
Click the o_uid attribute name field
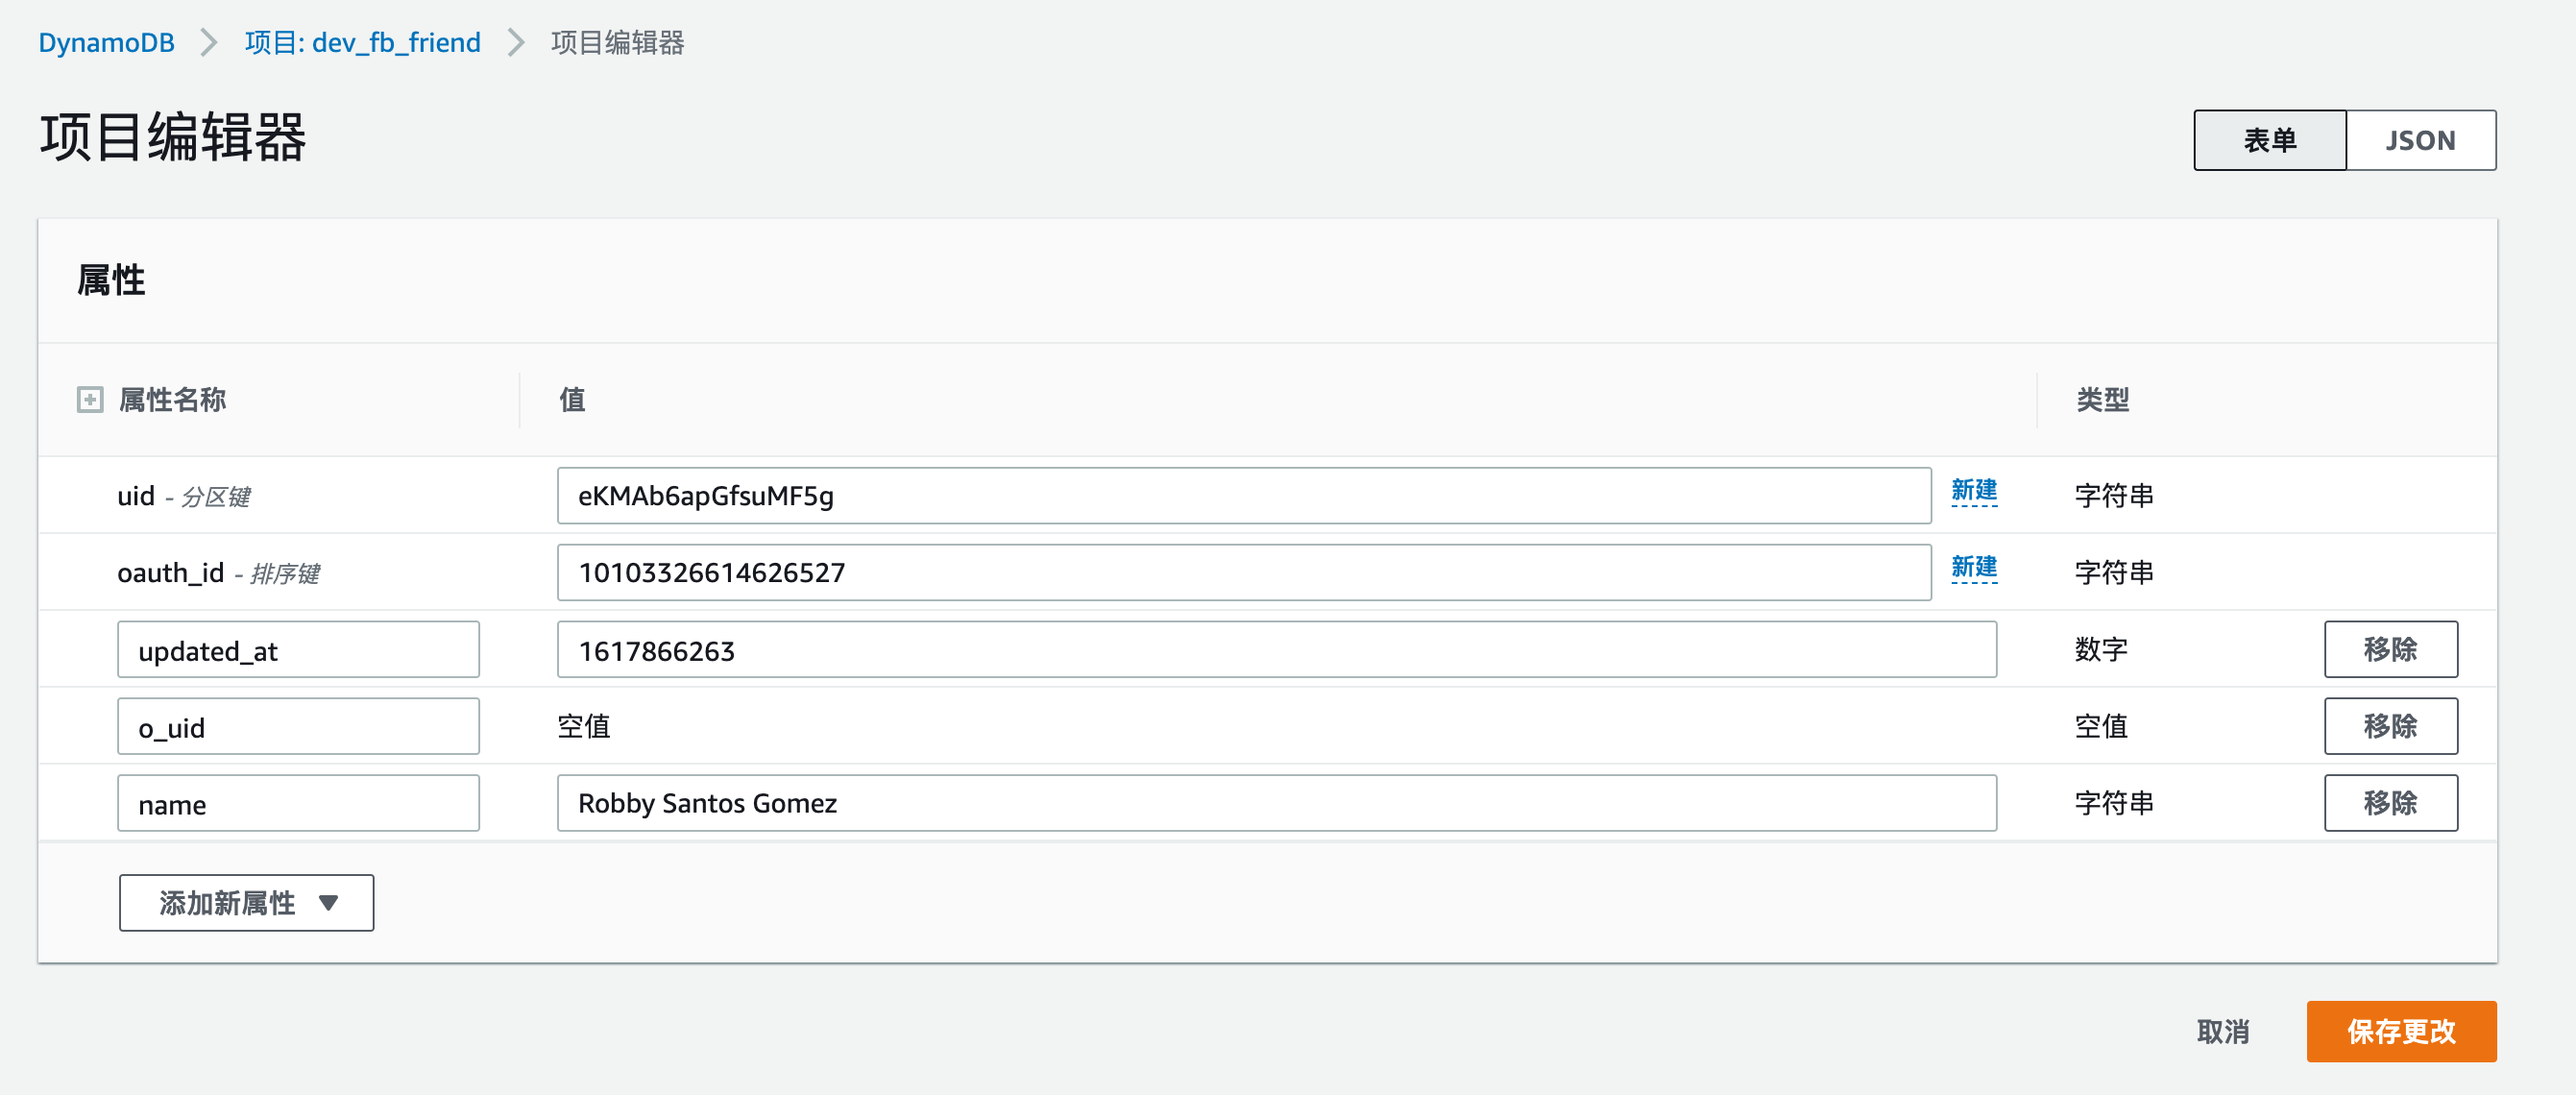(x=297, y=725)
